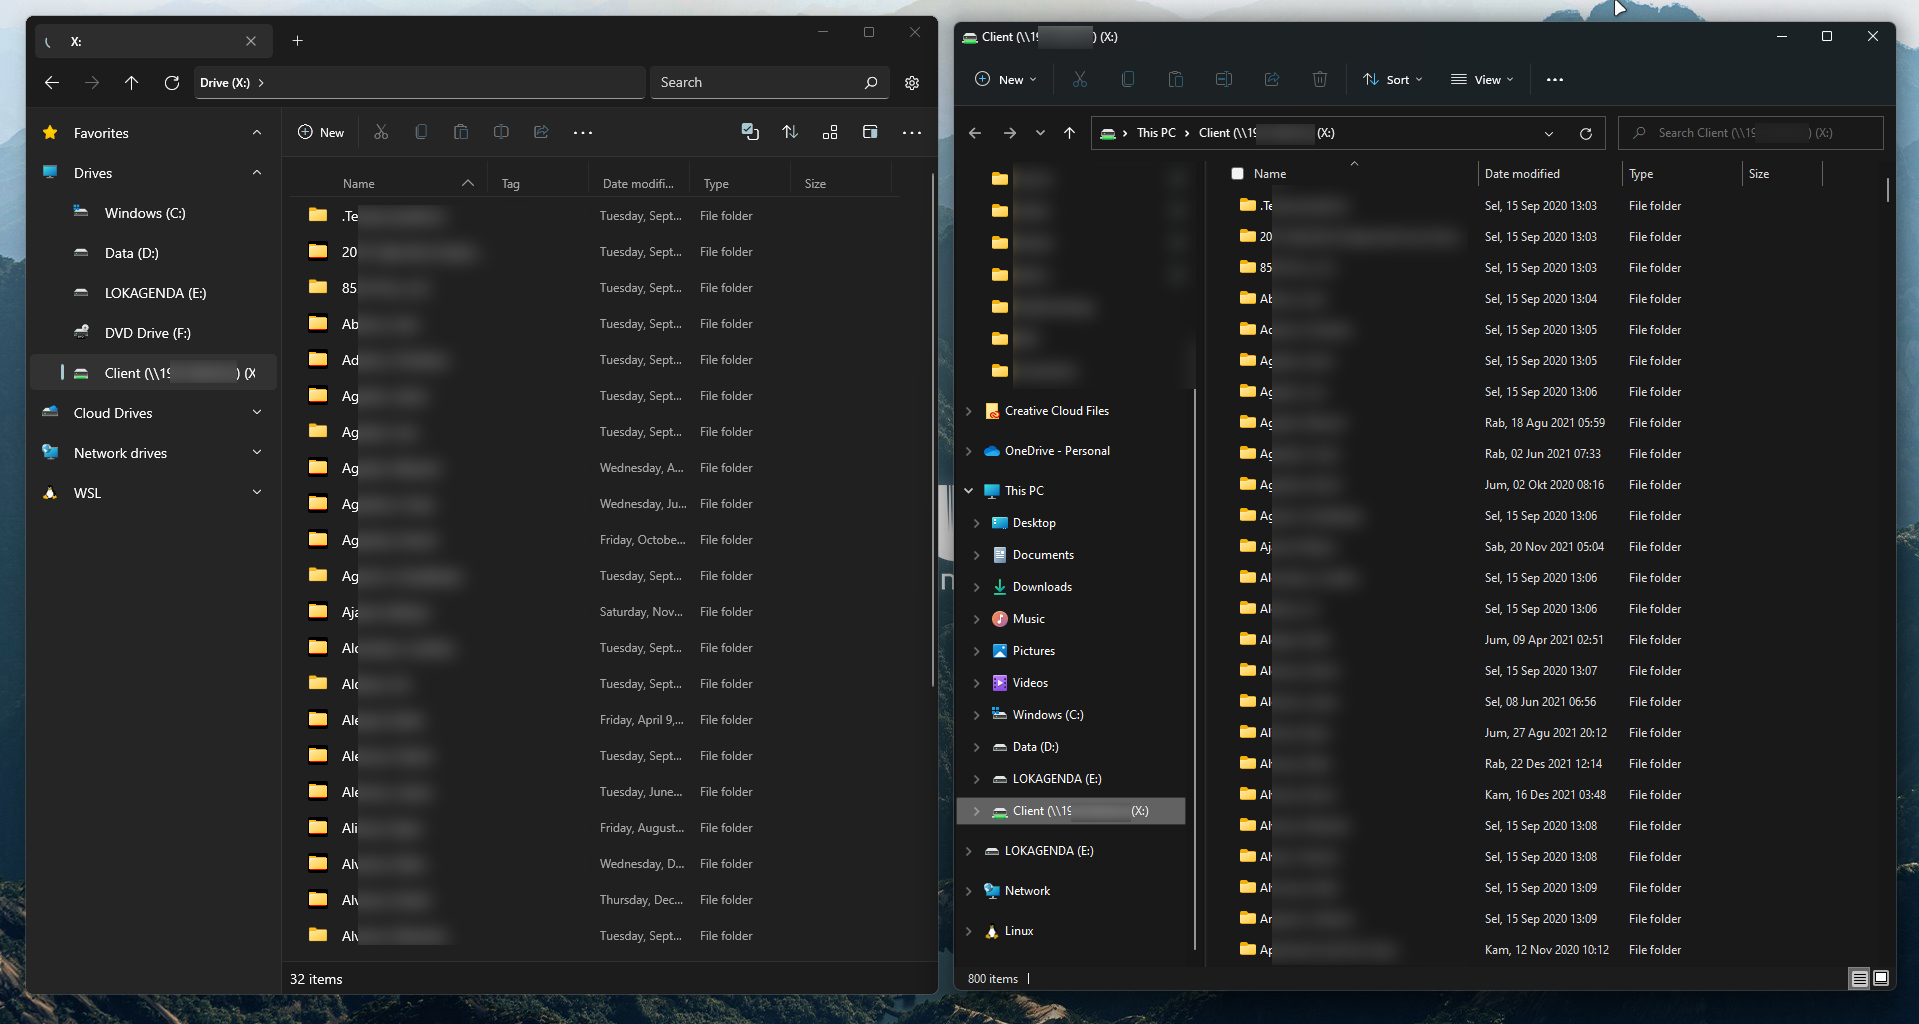Go back in the Files app navigation
The image size is (1919, 1024).
point(52,83)
